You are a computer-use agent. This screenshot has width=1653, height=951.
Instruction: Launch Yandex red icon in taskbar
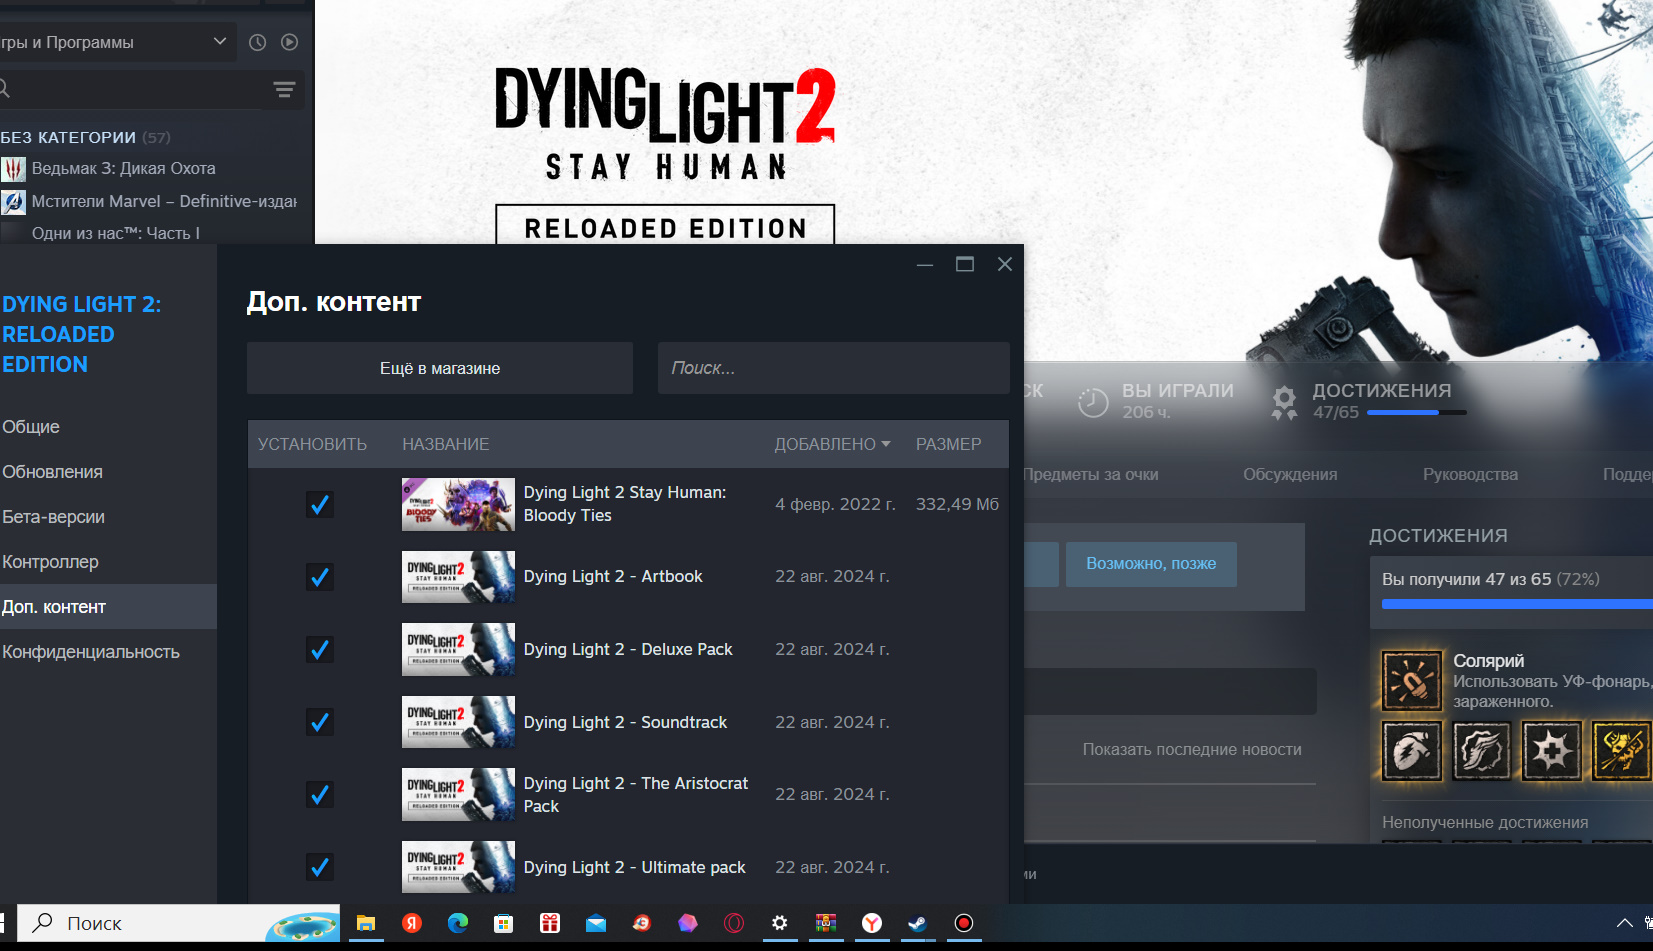[412, 923]
